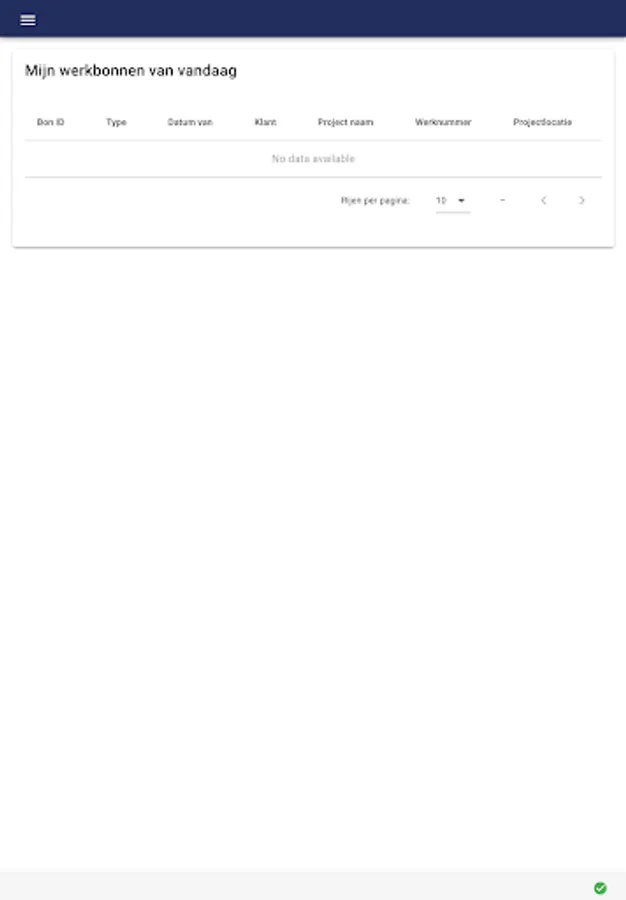Sort by Klant column header

[x=265, y=122]
